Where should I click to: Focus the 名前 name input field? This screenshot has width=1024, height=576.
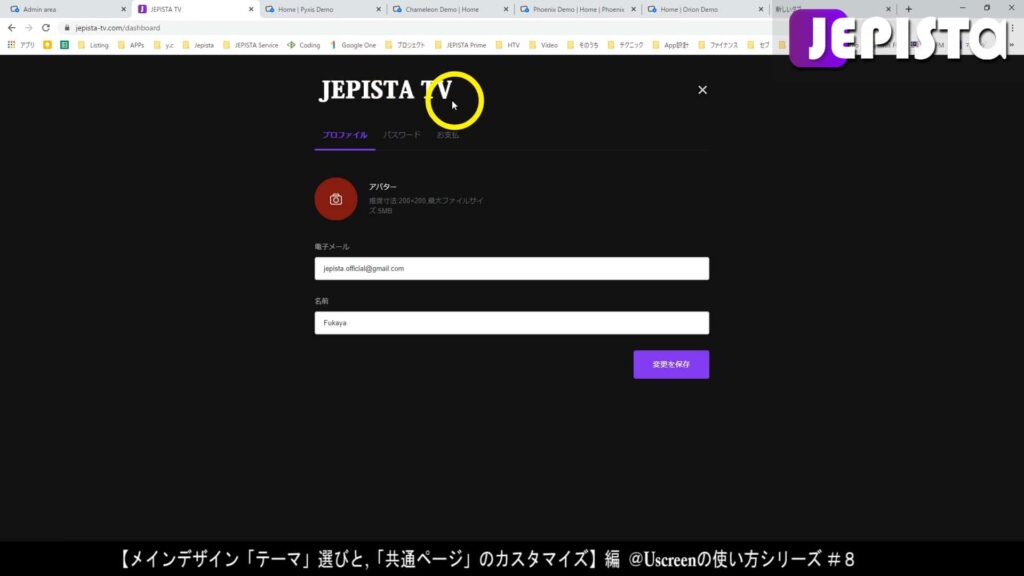click(x=511, y=323)
